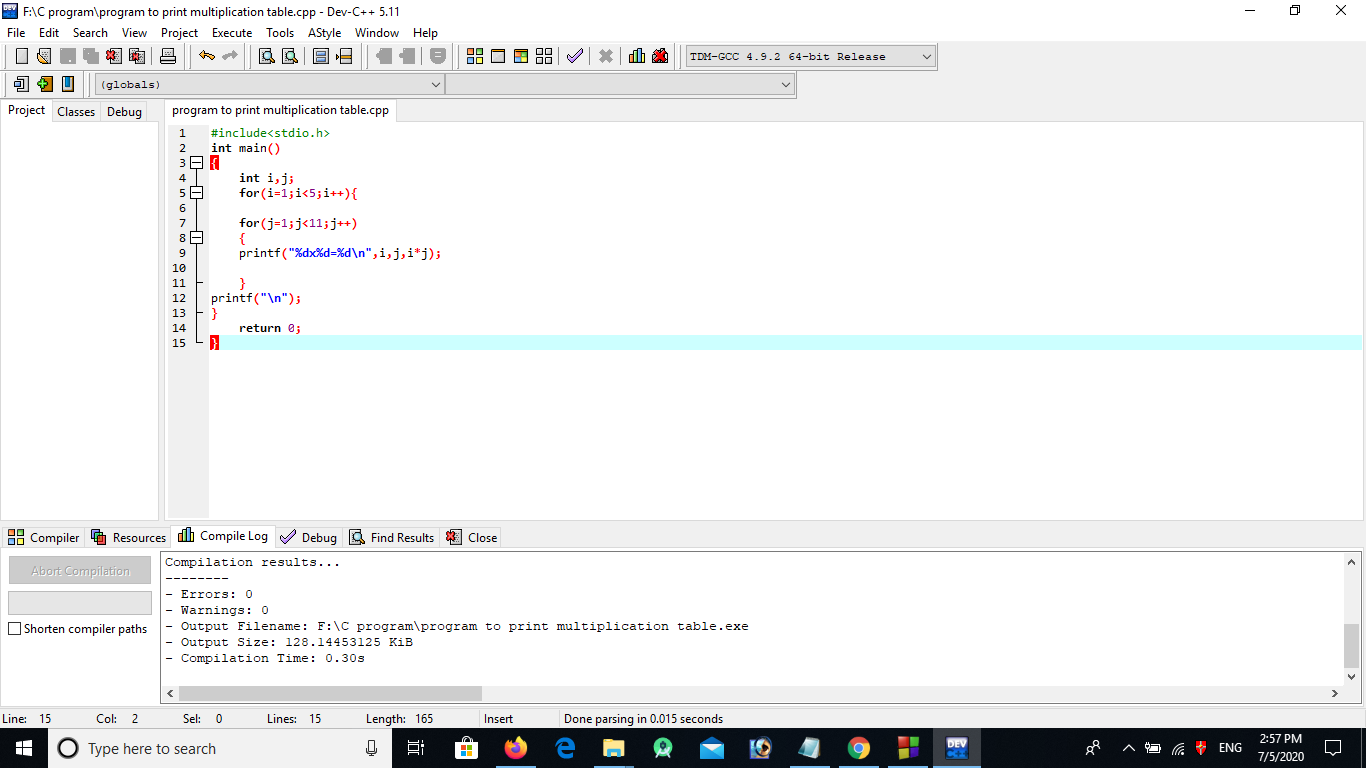Start debugging with the purple checkmark icon
Screen dimensions: 1366x768
coord(574,56)
